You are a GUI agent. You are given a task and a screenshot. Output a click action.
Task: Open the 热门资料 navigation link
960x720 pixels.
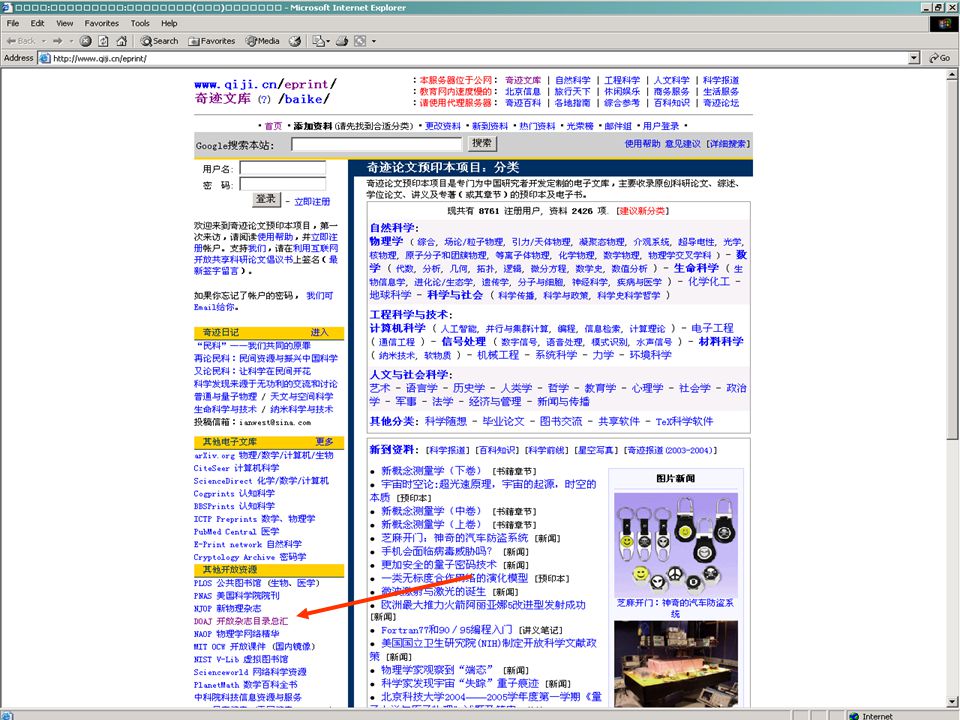coord(537,126)
